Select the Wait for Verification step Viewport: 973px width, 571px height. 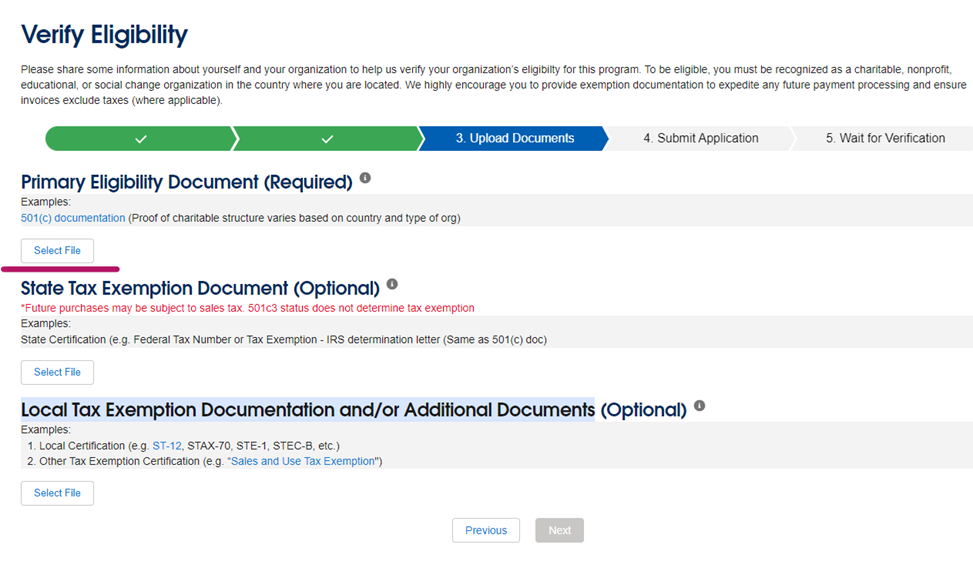pyautogui.click(x=884, y=138)
